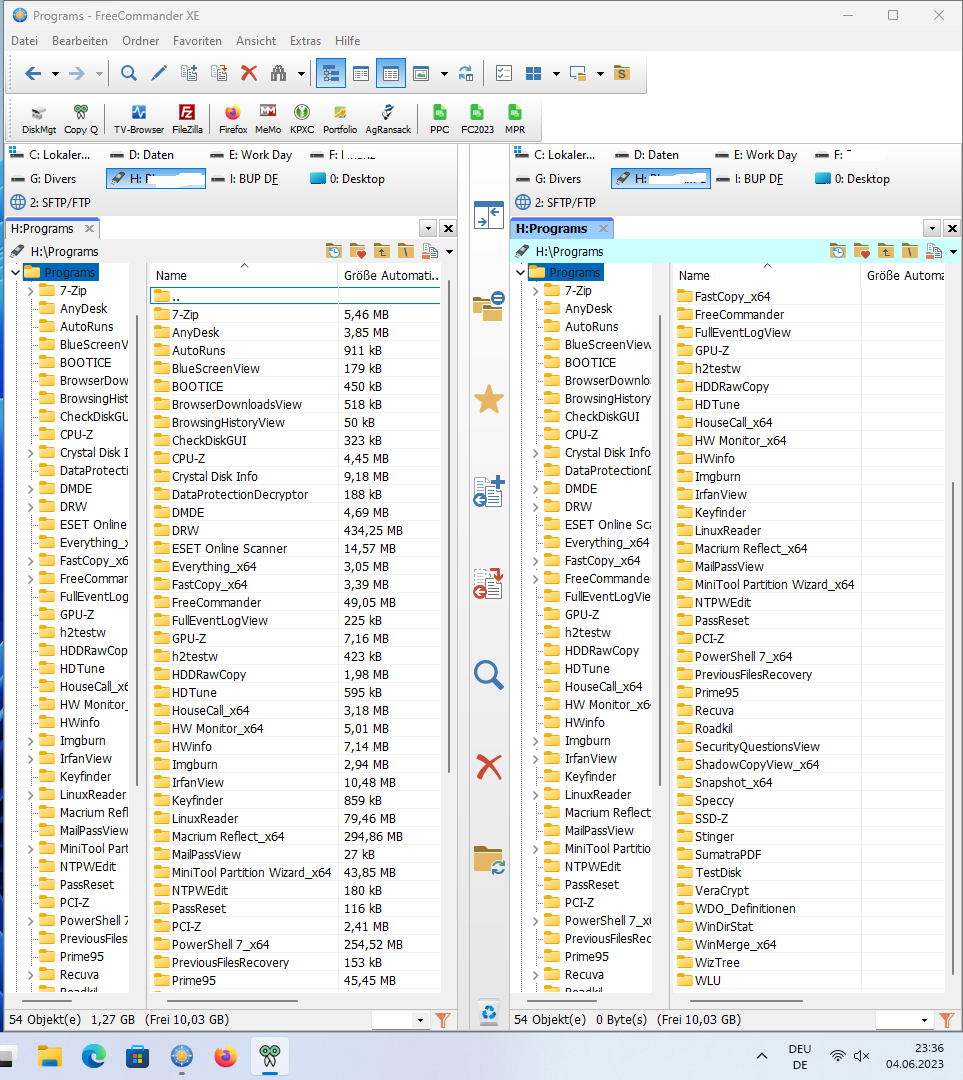Open dropdown next to back arrow
The image size is (963, 1080).
point(55,74)
